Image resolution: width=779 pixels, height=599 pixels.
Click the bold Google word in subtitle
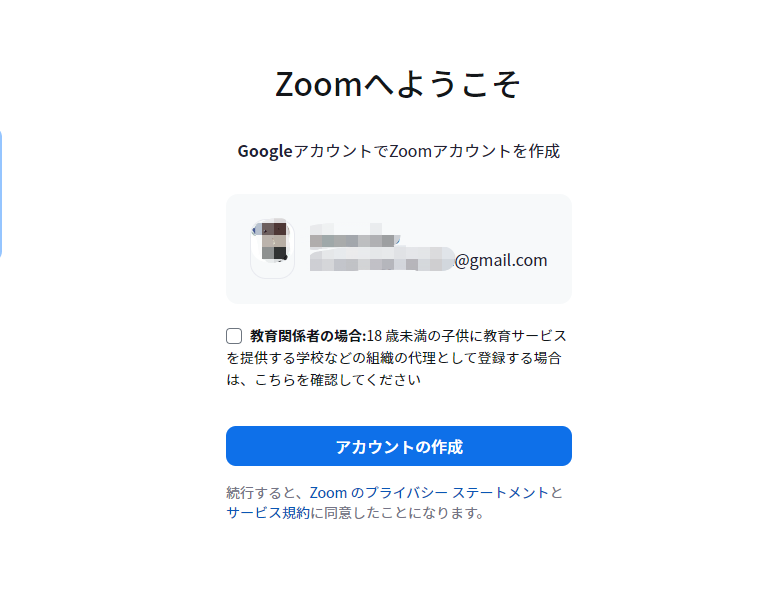coord(265,151)
